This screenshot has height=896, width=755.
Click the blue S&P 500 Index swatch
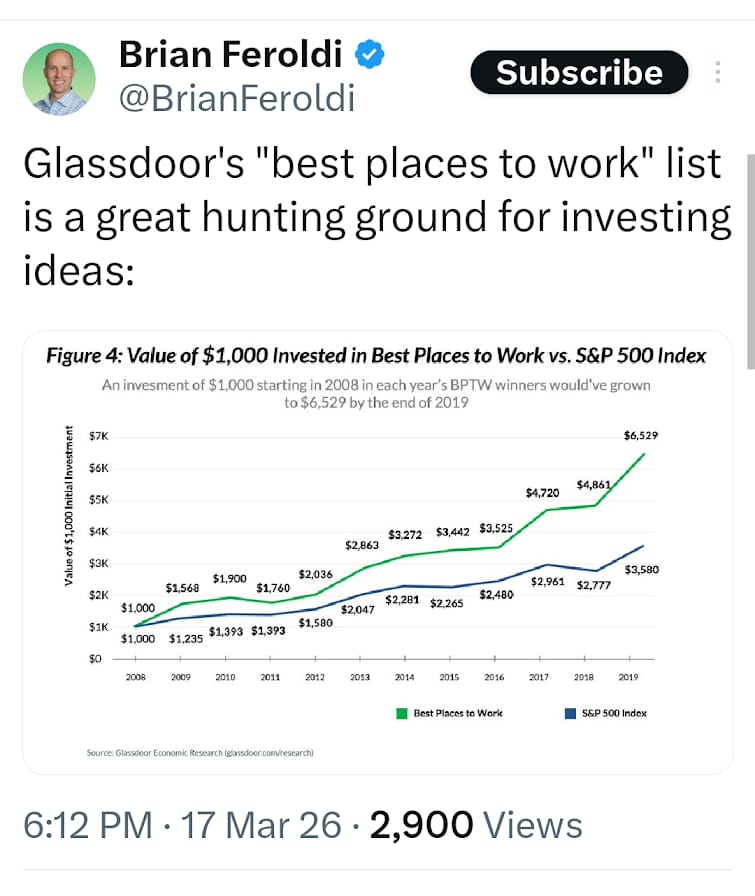click(571, 713)
